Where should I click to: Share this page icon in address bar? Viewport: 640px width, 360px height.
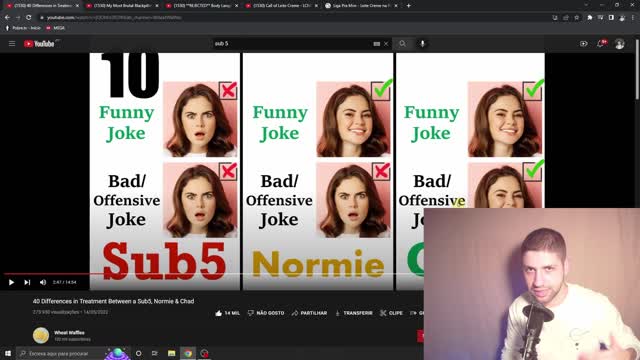(x=566, y=18)
